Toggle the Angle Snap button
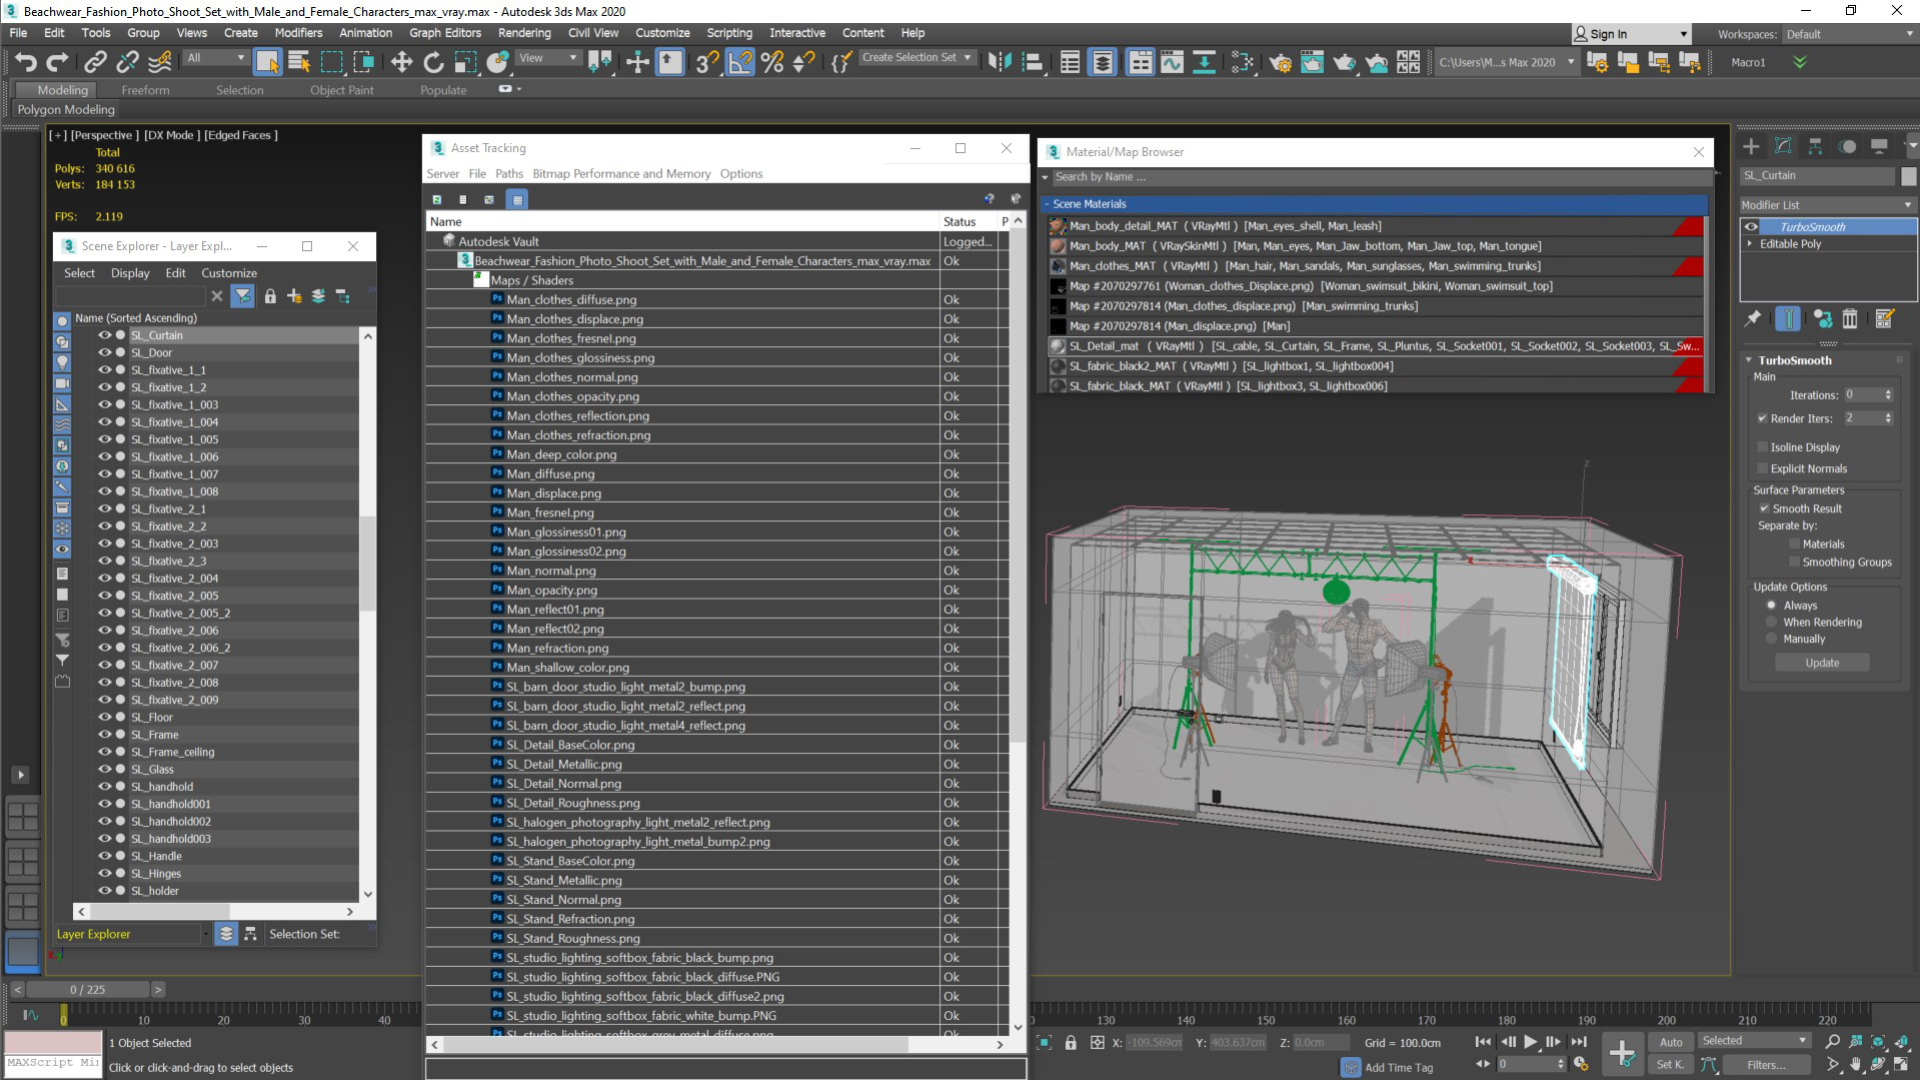 (740, 62)
